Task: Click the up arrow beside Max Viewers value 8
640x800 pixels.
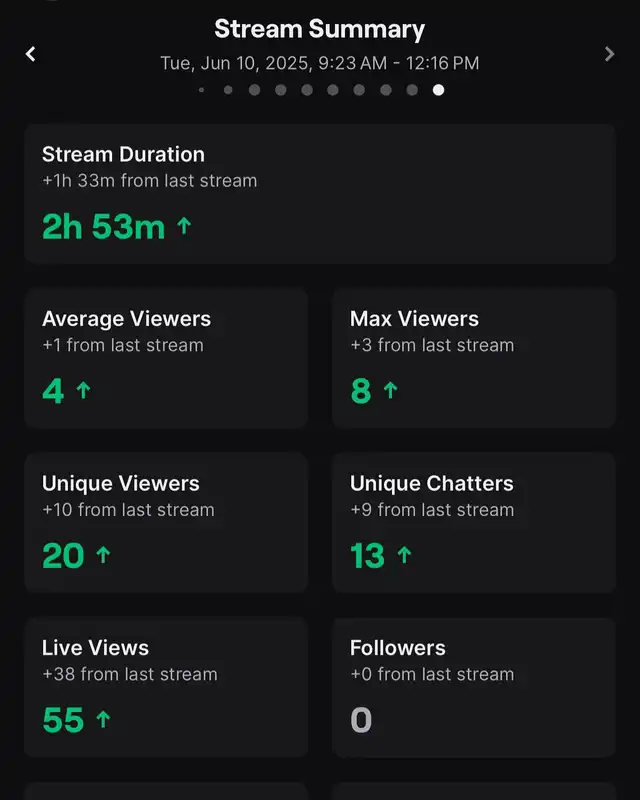Action: tap(390, 391)
